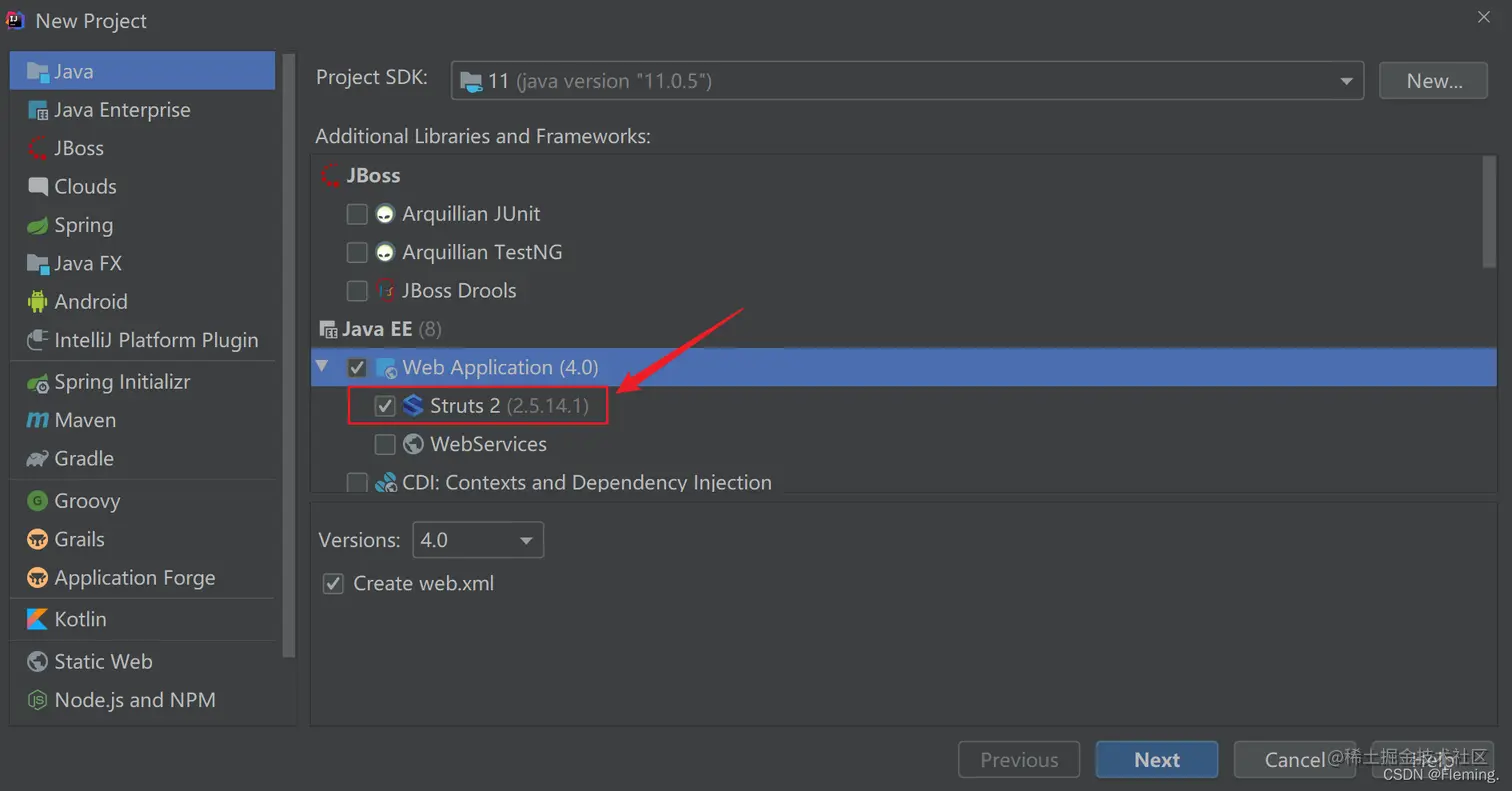The image size is (1512, 791).
Task: Click the Kotlin K icon
Action: pyautogui.click(x=38, y=619)
